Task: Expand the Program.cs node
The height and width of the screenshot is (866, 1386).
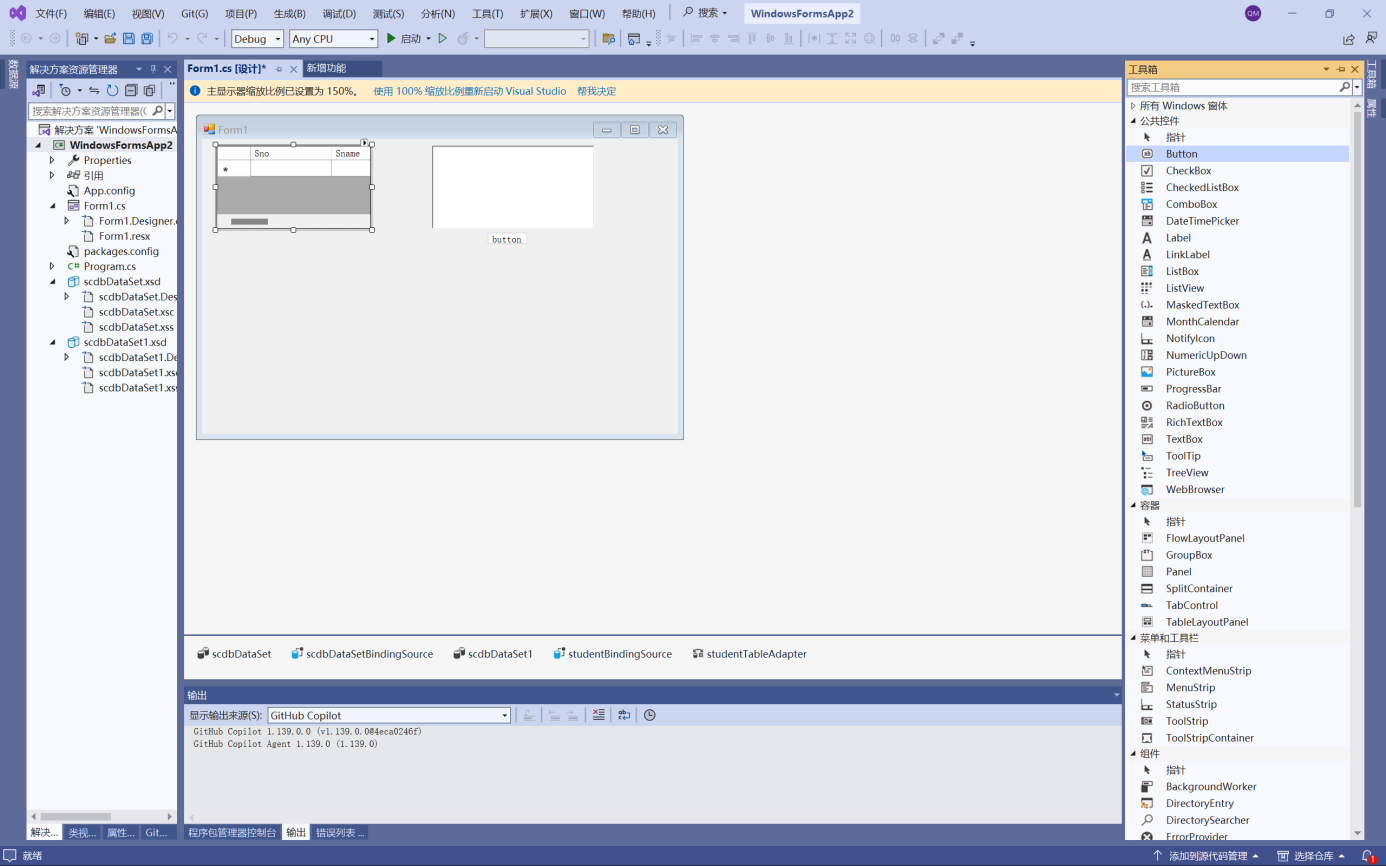Action: [52, 266]
